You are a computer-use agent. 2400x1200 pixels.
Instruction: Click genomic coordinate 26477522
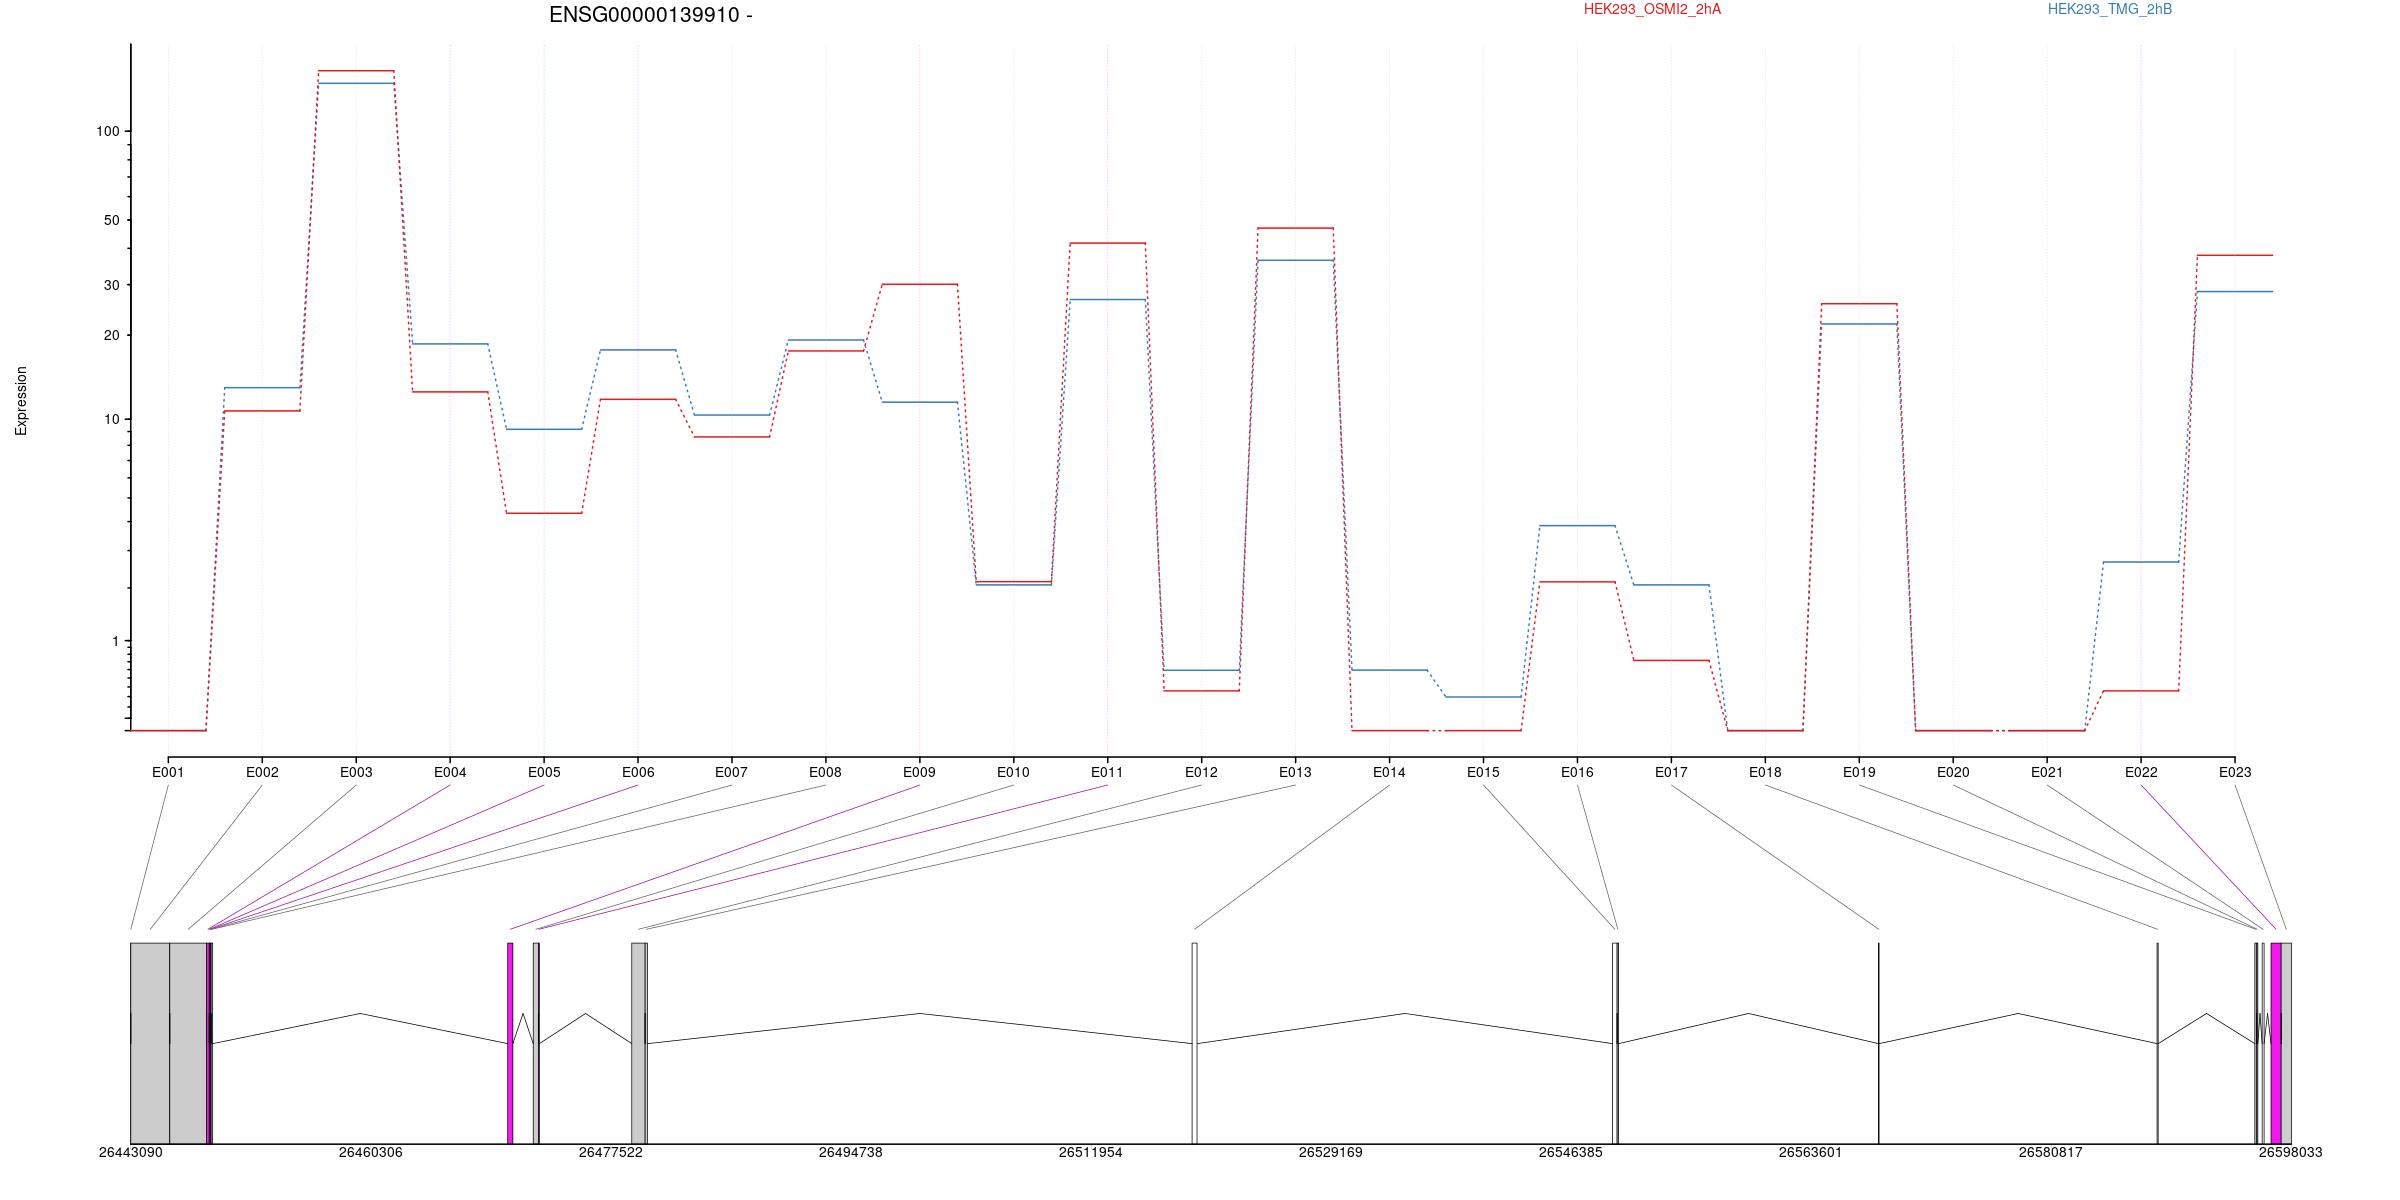(610, 1152)
